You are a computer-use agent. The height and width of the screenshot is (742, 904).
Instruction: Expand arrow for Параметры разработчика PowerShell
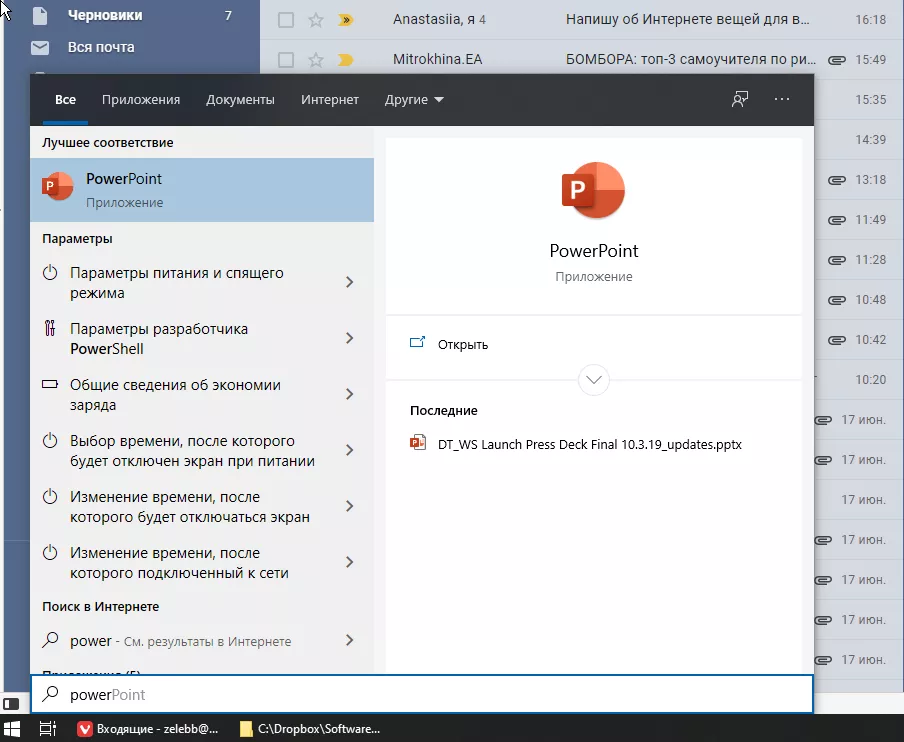pyautogui.click(x=349, y=338)
